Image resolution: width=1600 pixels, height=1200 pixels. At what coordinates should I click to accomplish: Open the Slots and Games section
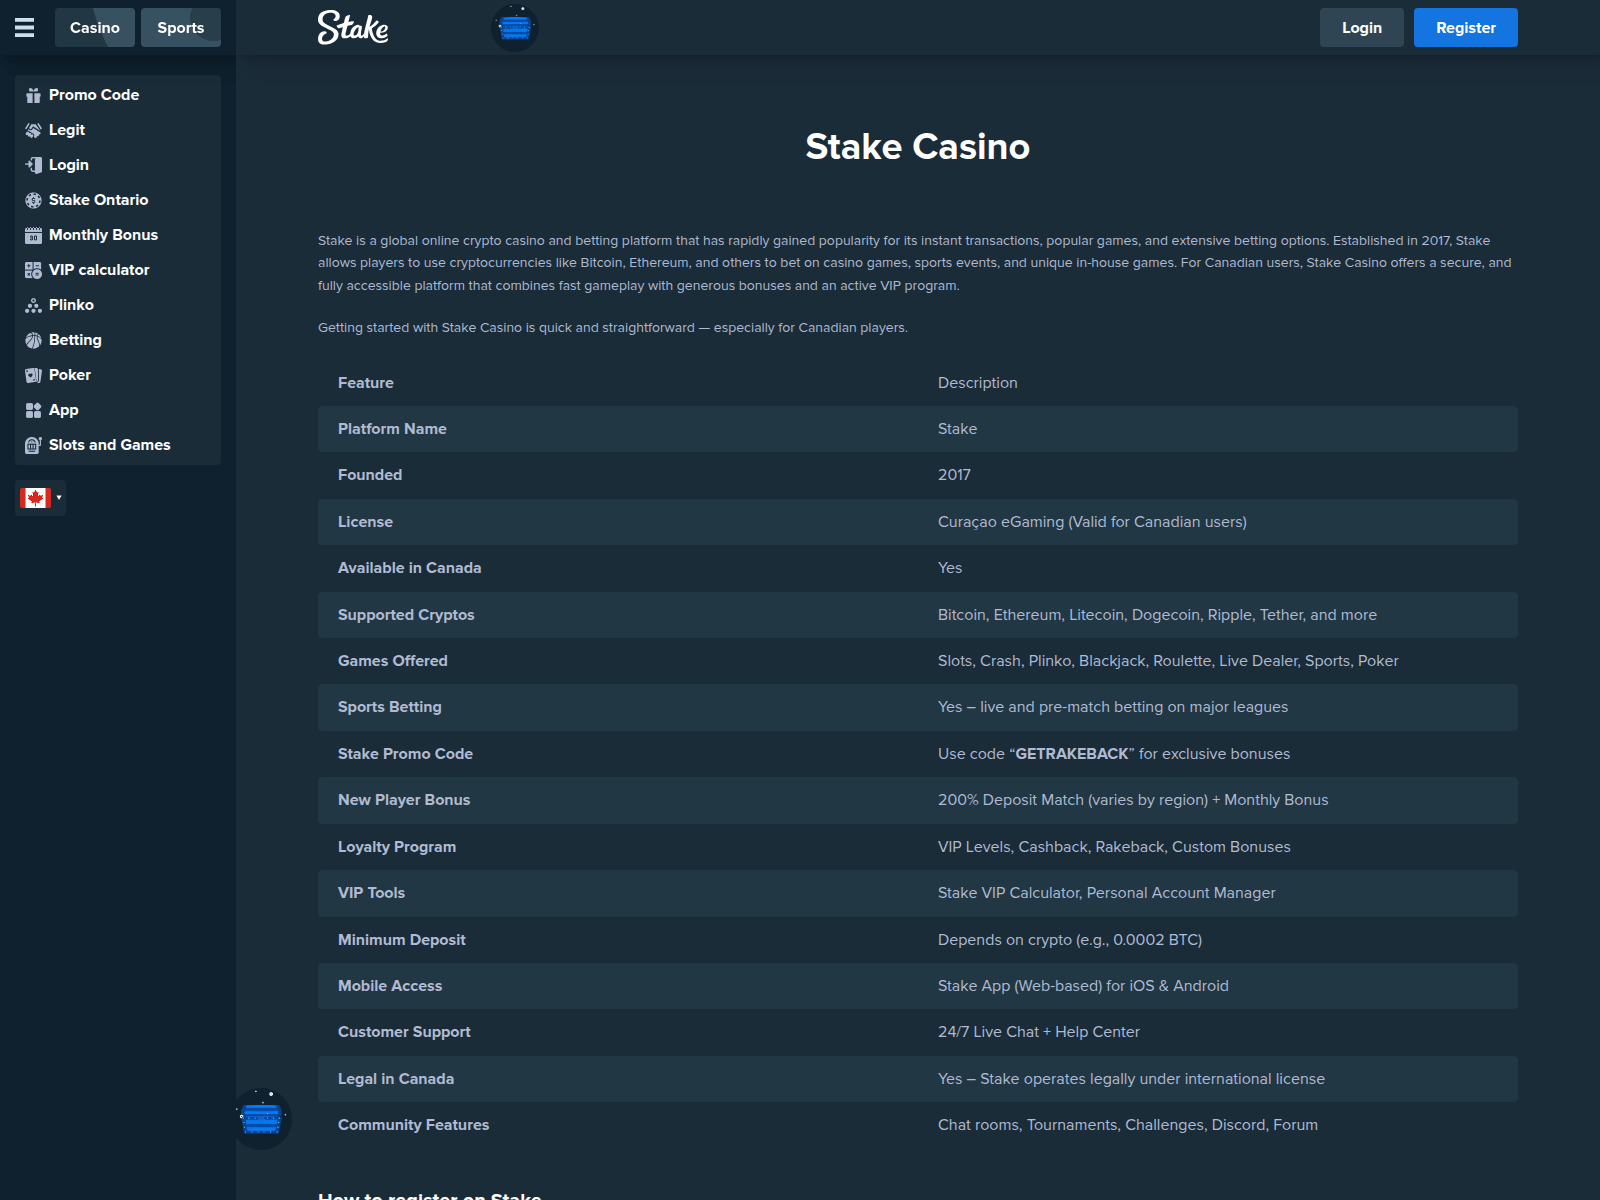(109, 444)
